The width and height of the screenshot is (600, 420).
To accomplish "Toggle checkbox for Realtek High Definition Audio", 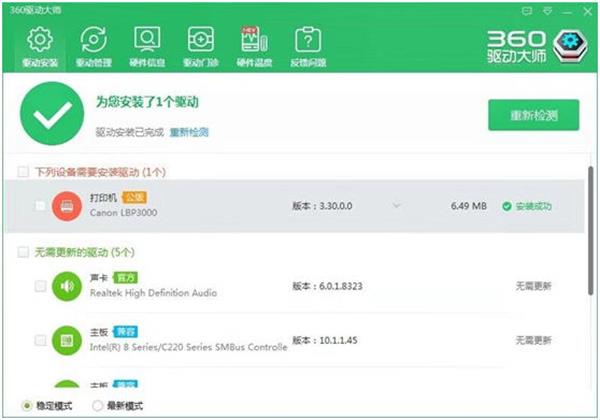I will tap(40, 286).
